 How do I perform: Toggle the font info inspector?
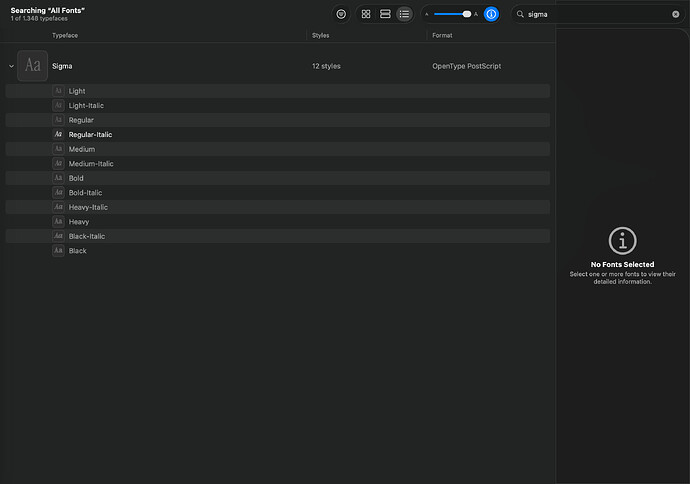click(x=491, y=14)
